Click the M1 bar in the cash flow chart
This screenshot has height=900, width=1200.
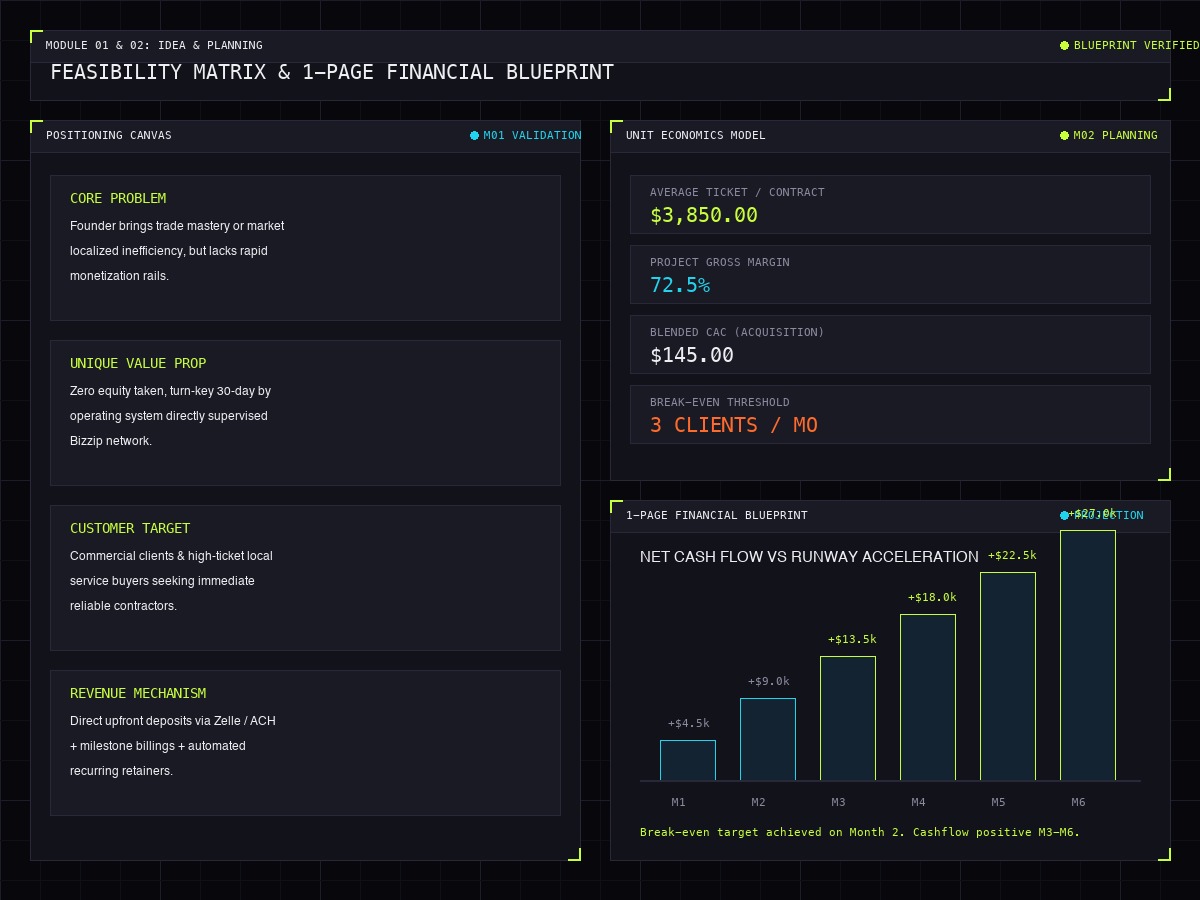point(688,760)
